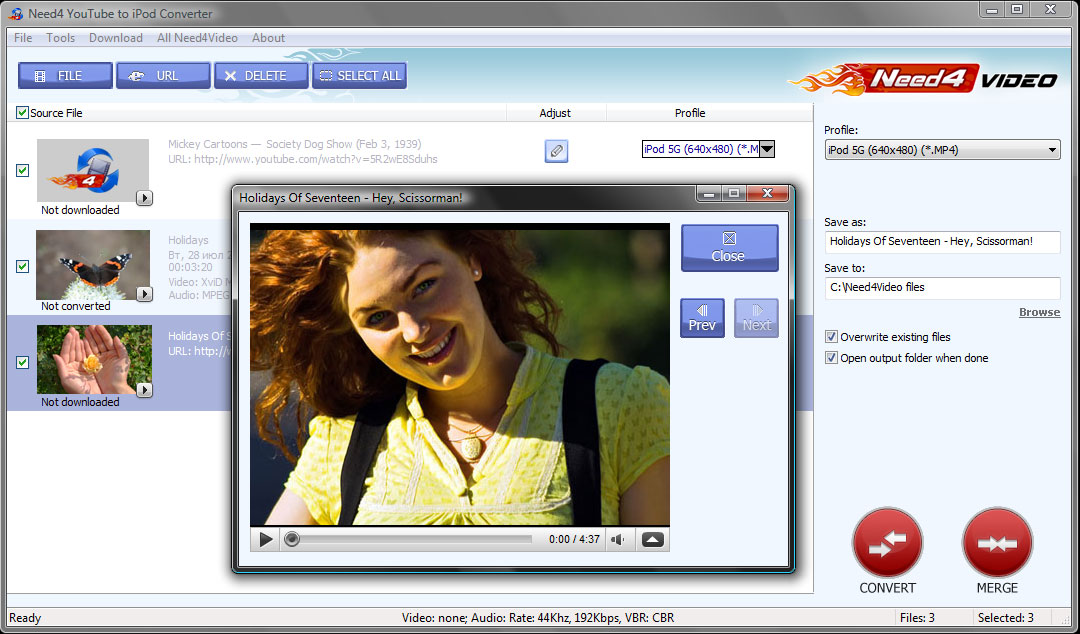Mute the preview player via speaker icon
This screenshot has width=1080, height=634.
(x=619, y=539)
